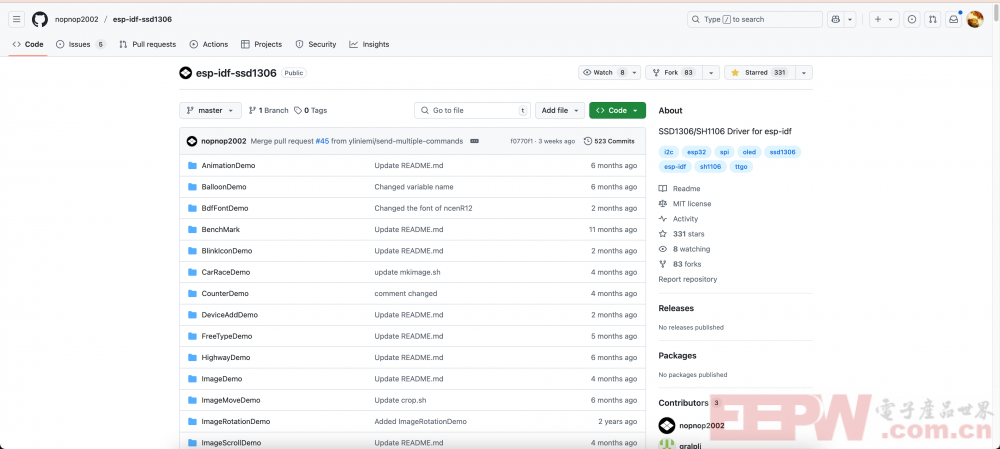Open nopnop2002 contributor avatar

pos(666,425)
